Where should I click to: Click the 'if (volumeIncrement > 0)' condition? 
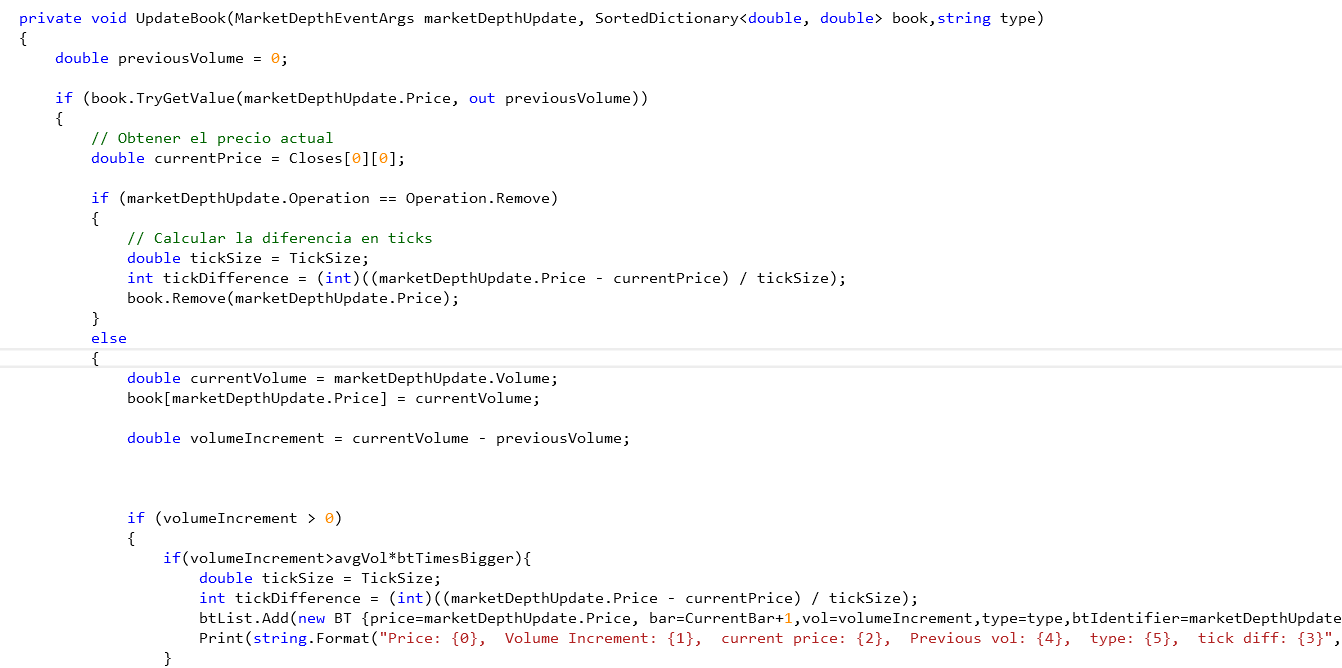coord(235,518)
